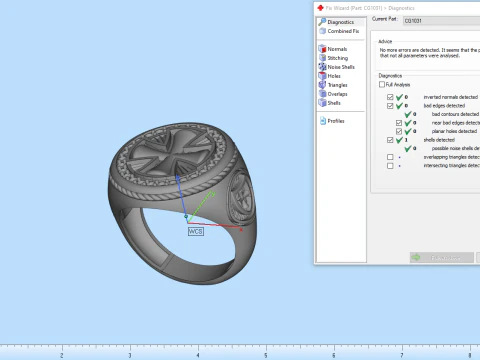Click the red Fix Wizard title icon
This screenshot has width=480, height=360.
(320, 8)
